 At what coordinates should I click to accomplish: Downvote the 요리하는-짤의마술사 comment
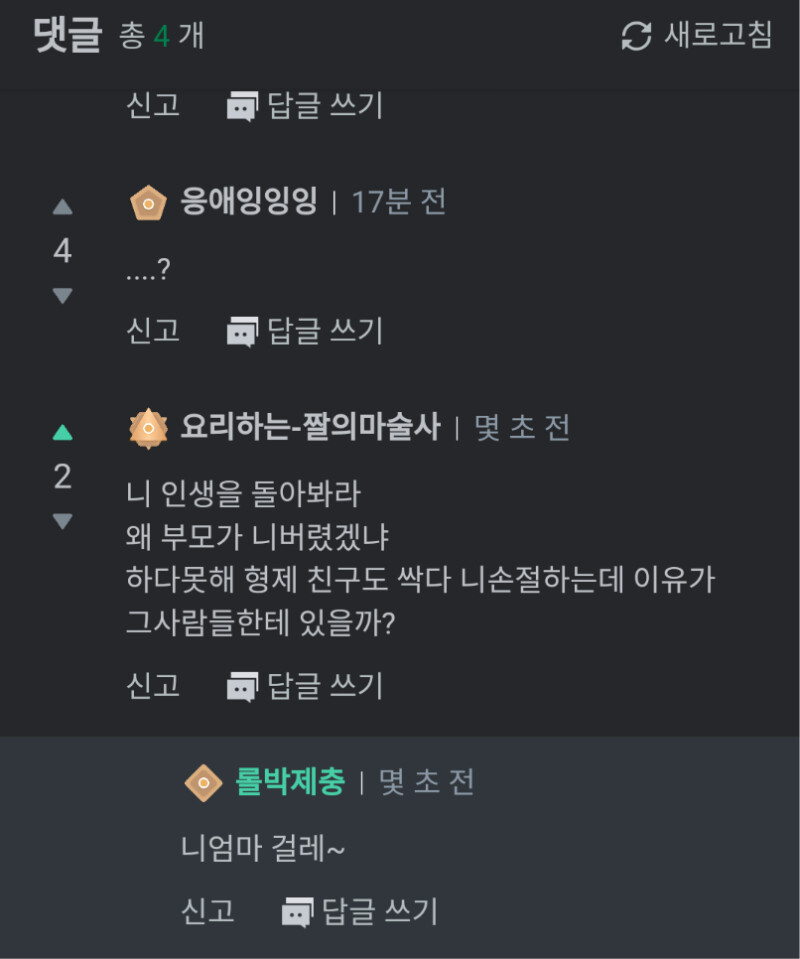tap(62, 521)
